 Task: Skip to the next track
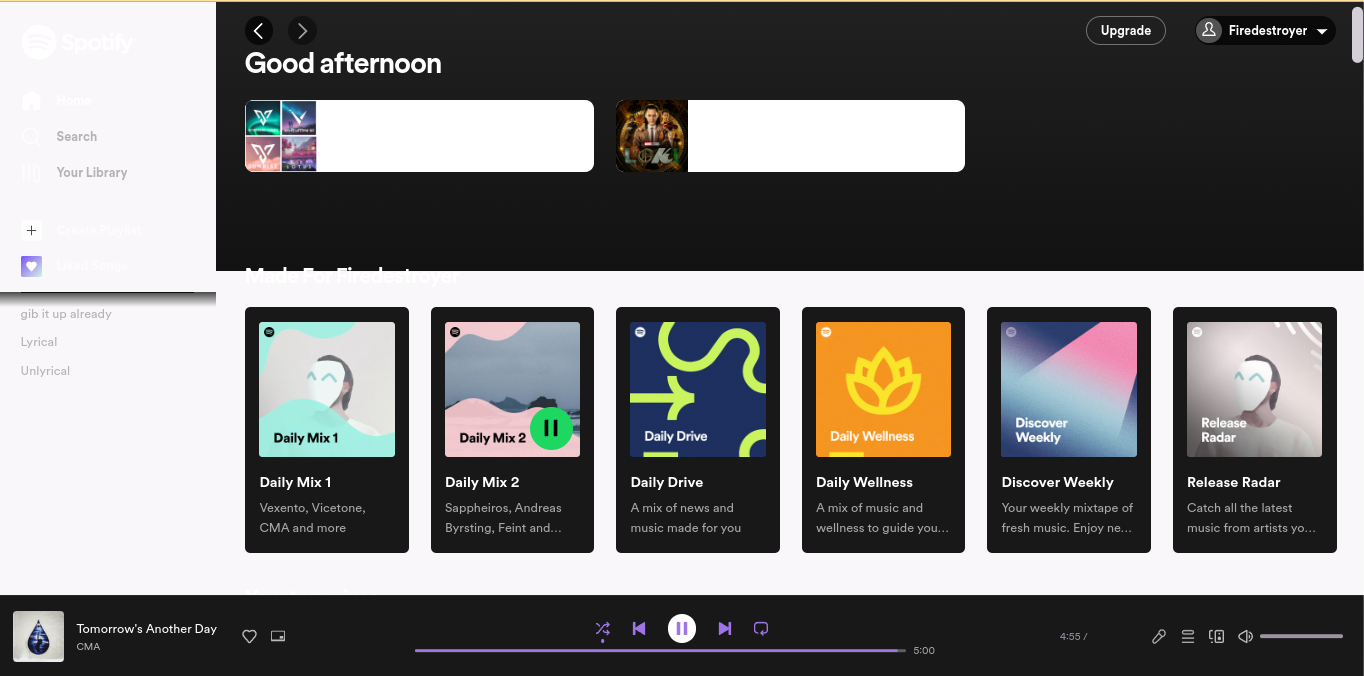coord(725,629)
